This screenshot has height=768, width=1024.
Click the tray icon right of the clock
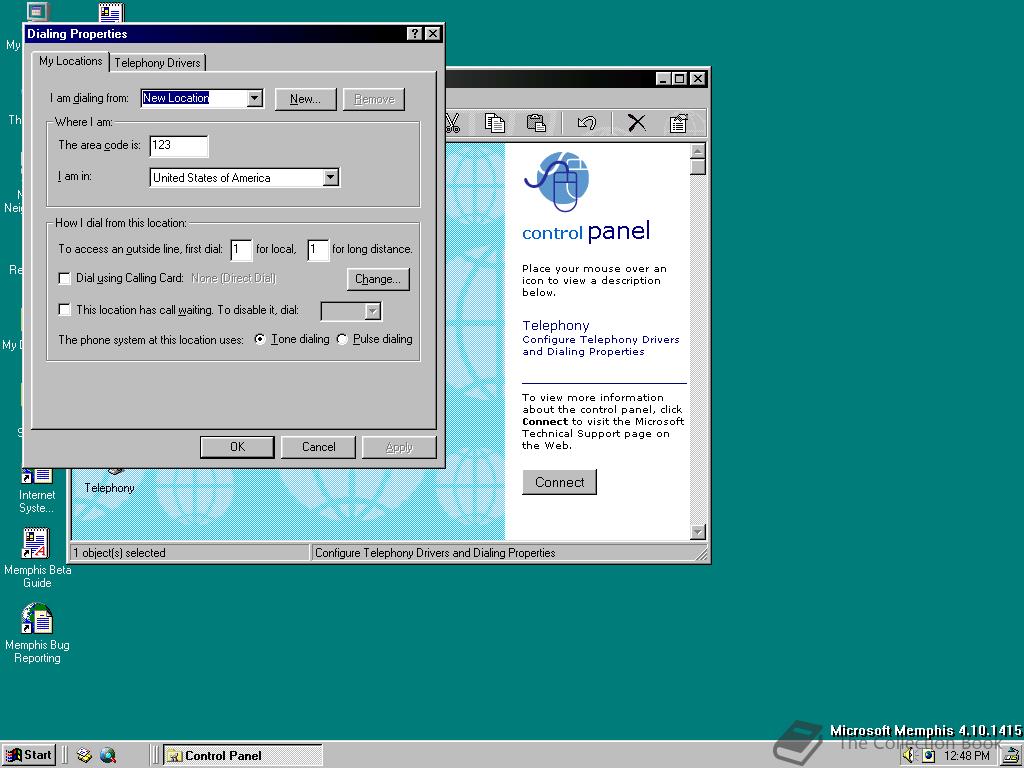tap(1012, 756)
